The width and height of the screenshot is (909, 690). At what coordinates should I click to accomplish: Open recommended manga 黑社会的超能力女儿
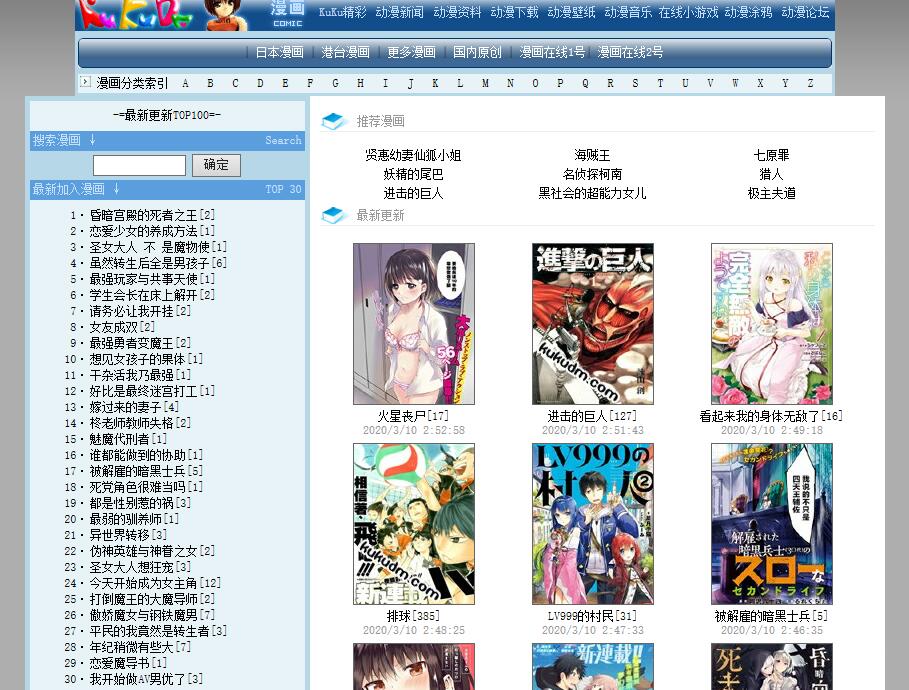click(592, 194)
